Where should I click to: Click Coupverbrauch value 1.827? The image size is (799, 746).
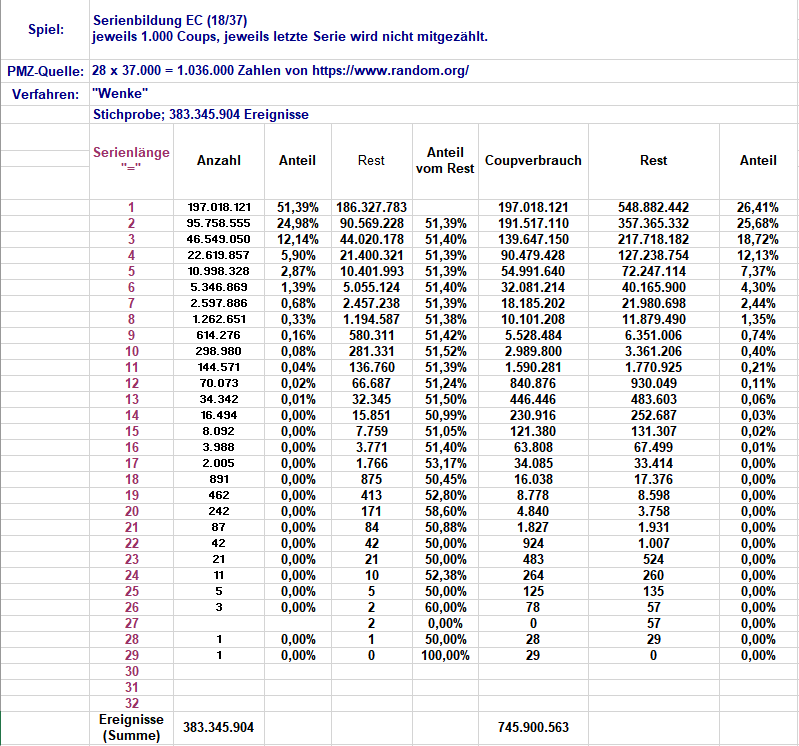tap(533, 527)
